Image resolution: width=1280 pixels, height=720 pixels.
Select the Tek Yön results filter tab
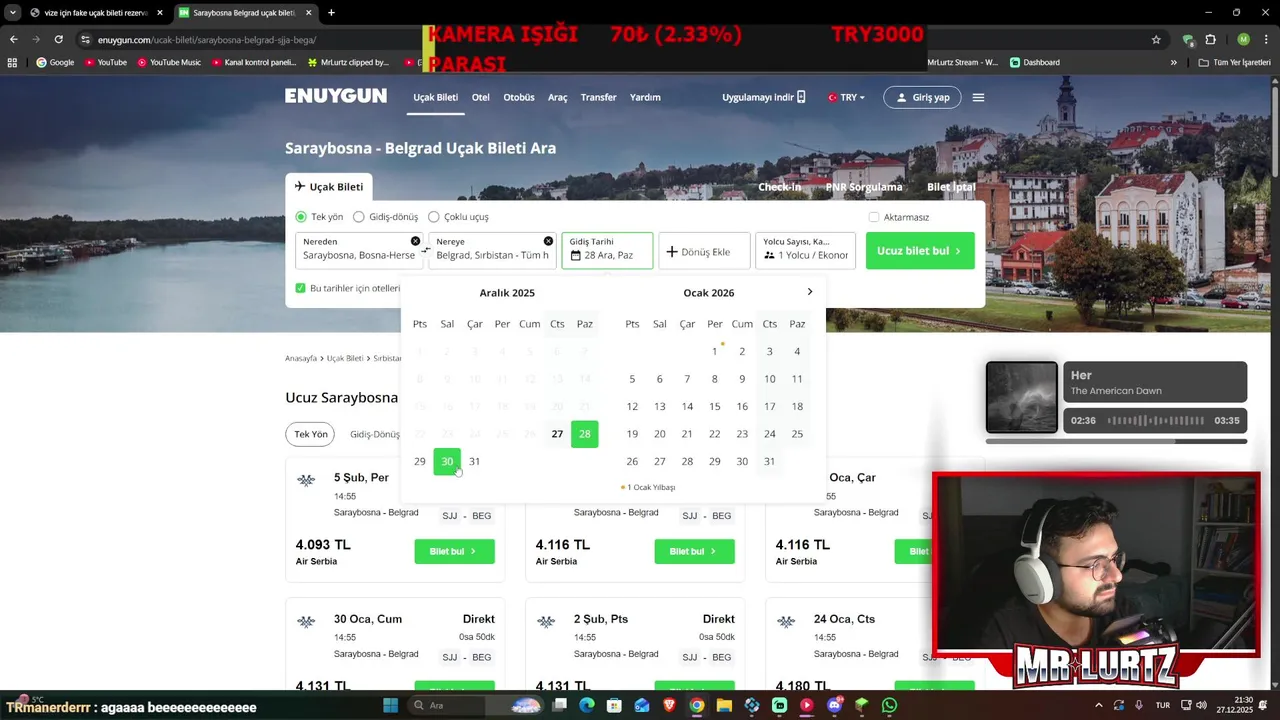[x=311, y=434]
